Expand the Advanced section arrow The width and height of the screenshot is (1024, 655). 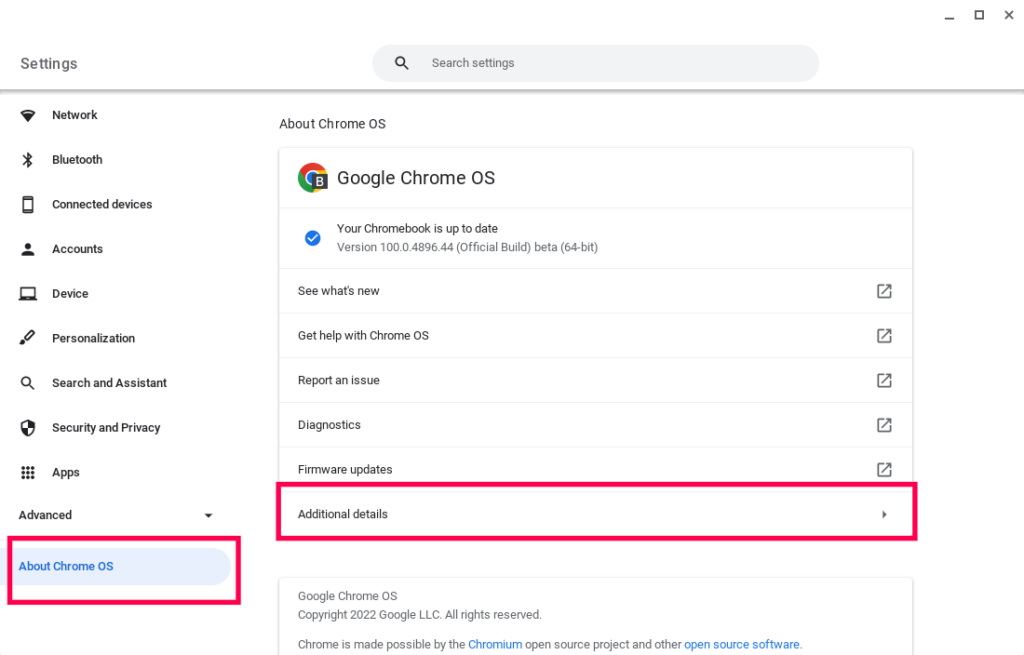coord(208,515)
